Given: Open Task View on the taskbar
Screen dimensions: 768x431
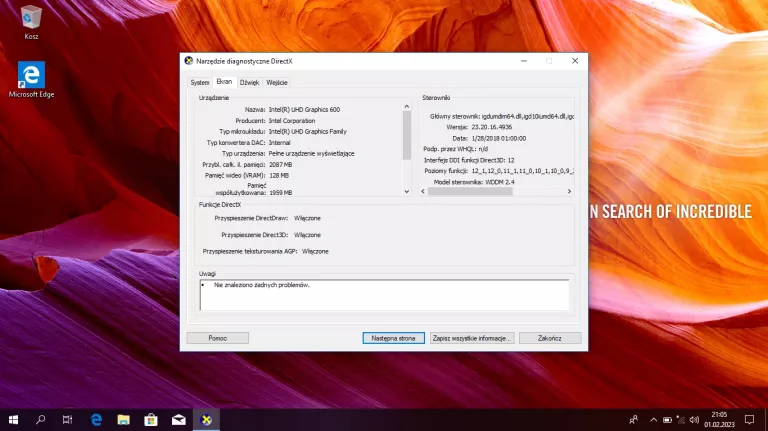Looking at the screenshot, I should pos(68,420).
